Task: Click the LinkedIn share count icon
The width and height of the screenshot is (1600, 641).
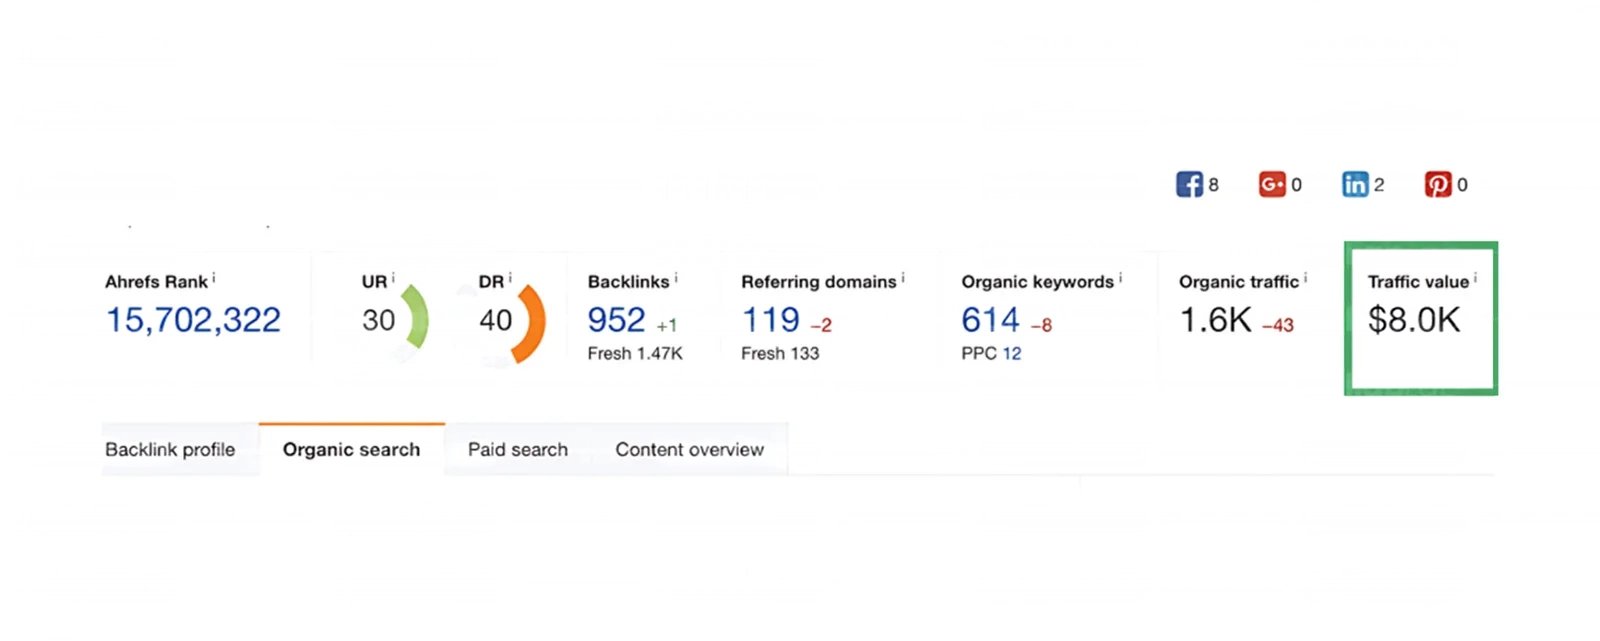Action: coord(1355,184)
